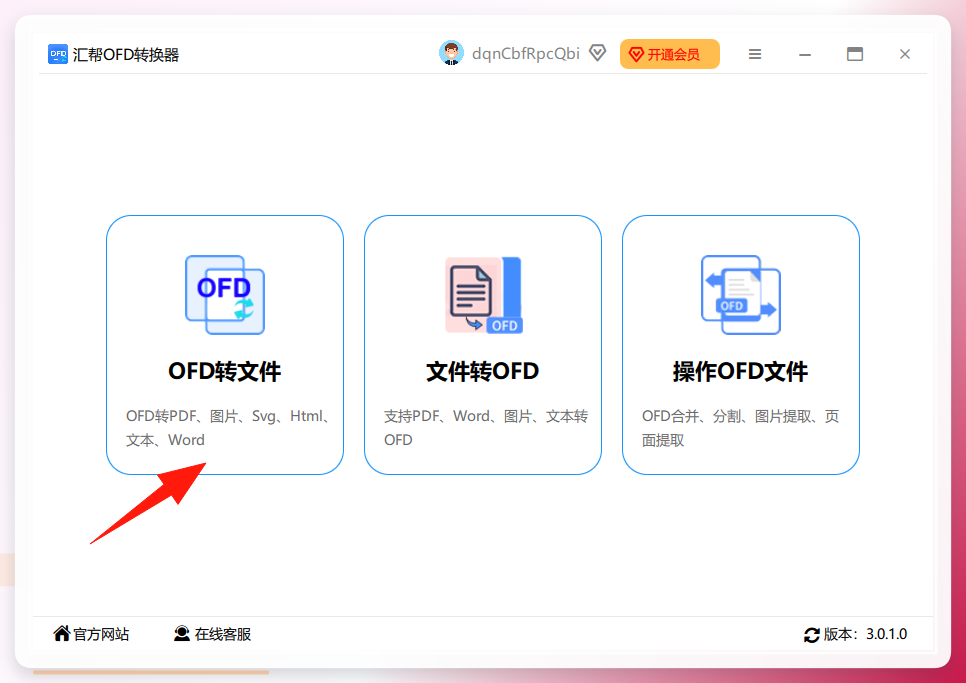Click the OFD合并、分割 description text
Screen dimensions: 966x683
741,428
